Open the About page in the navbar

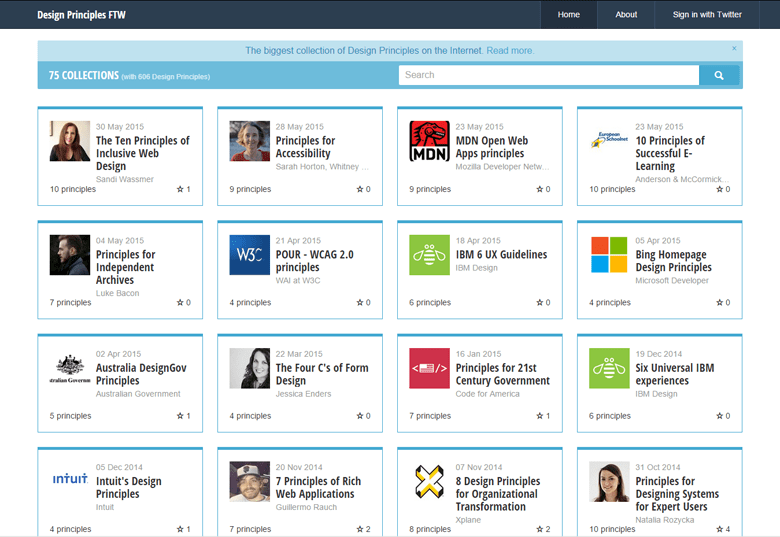(626, 14)
